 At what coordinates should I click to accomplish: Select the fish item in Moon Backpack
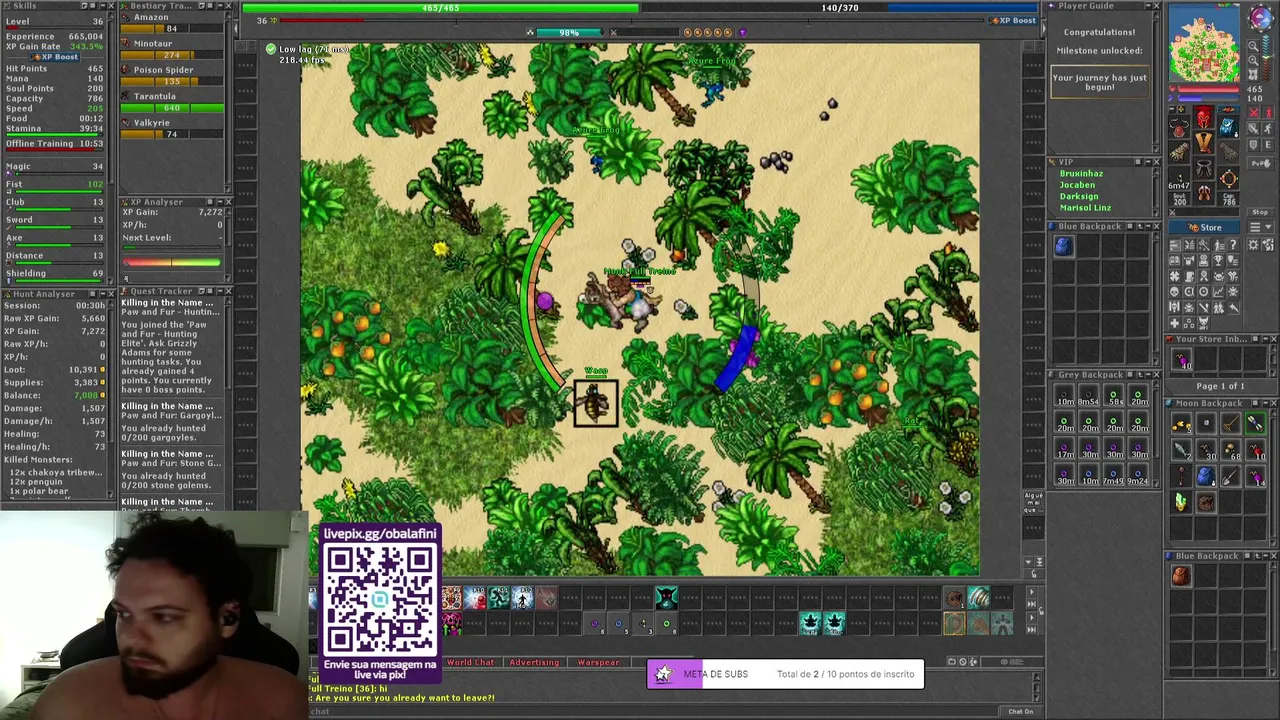(x=1181, y=450)
